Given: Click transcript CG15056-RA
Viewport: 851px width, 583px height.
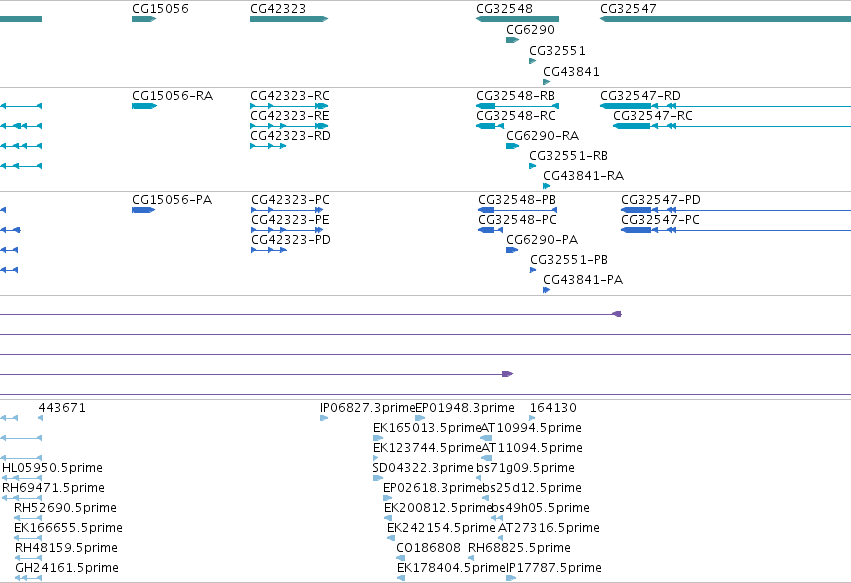Looking at the screenshot, I should coord(172,96).
